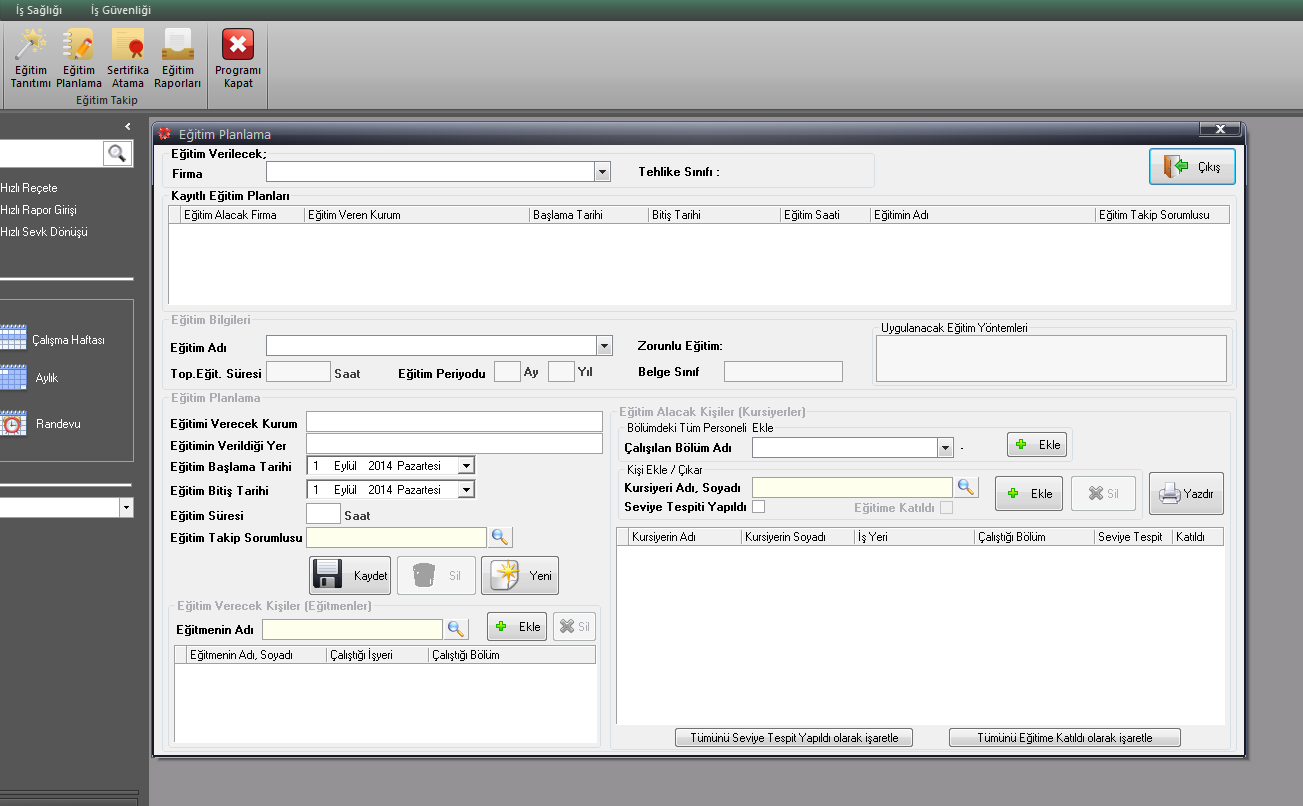Click Tümünü Seviye Tespit Yapıldı olarak işaretle
This screenshot has width=1303, height=806.
[x=794, y=738]
